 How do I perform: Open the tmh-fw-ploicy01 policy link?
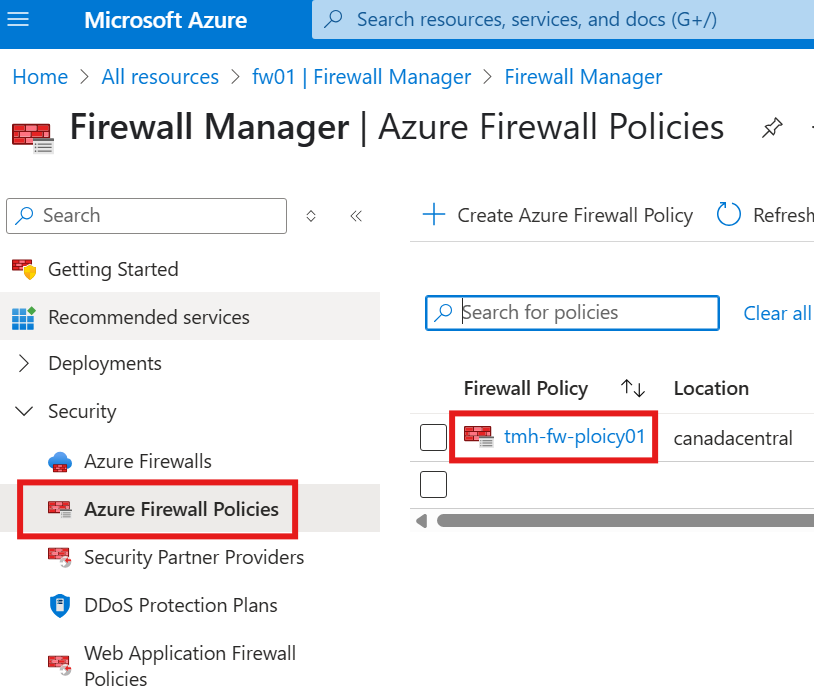pyautogui.click(x=575, y=437)
